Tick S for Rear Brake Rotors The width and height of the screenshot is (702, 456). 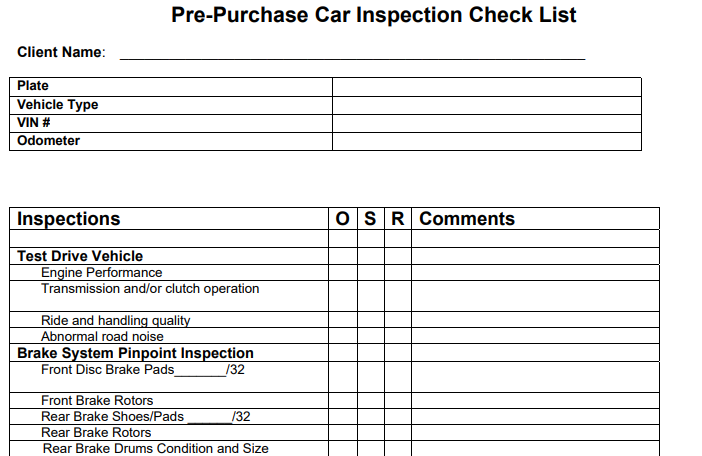371,433
